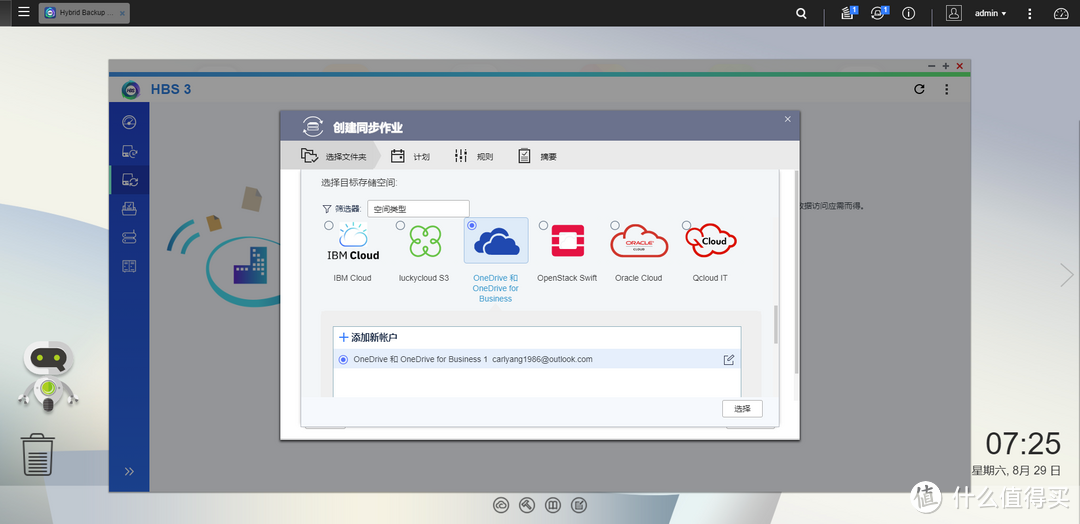
Task: Click the utility tools icon in bottom dock
Action: tap(527, 505)
